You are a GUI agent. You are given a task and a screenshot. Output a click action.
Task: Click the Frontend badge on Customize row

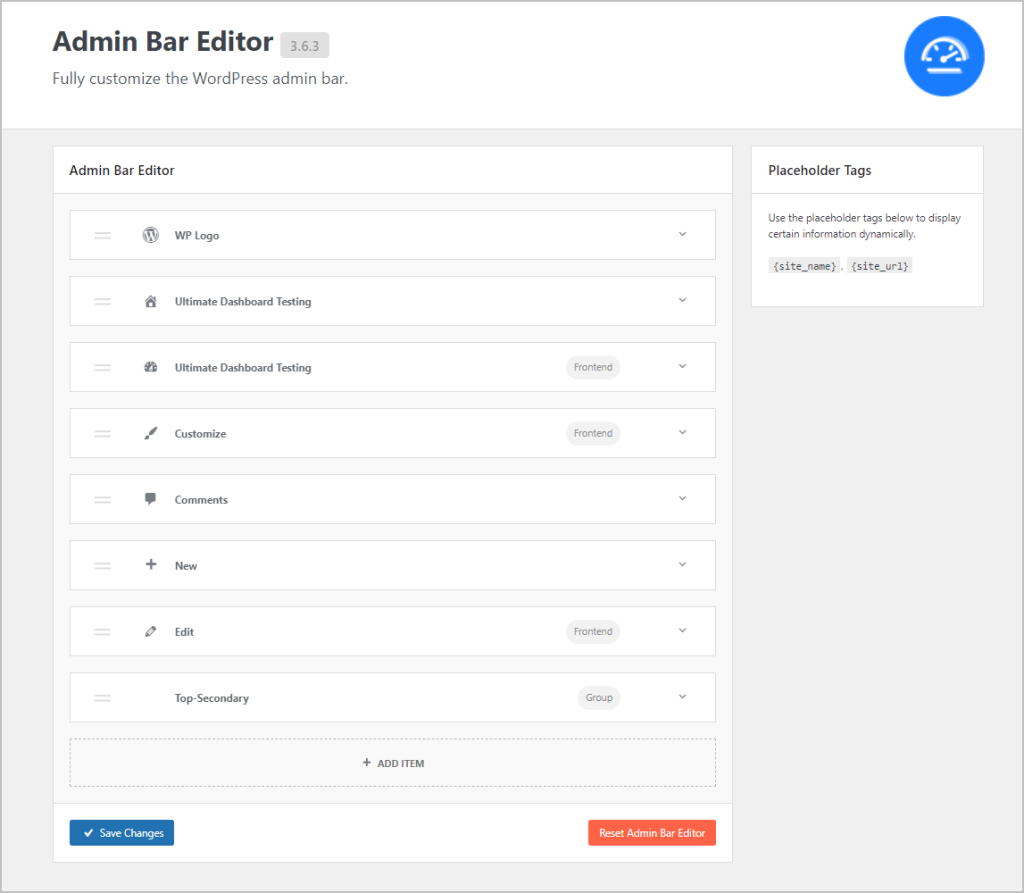[x=593, y=433]
